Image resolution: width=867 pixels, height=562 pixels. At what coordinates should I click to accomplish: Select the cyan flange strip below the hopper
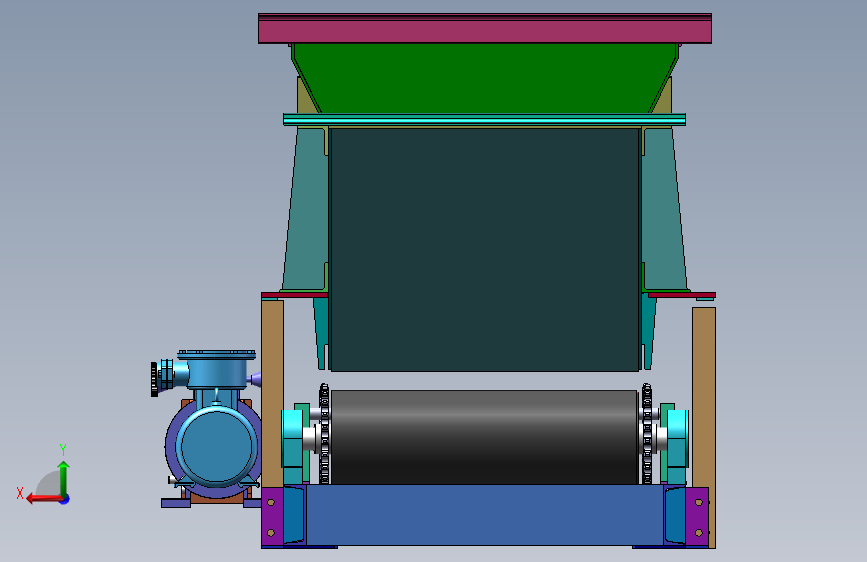pyautogui.click(x=484, y=119)
